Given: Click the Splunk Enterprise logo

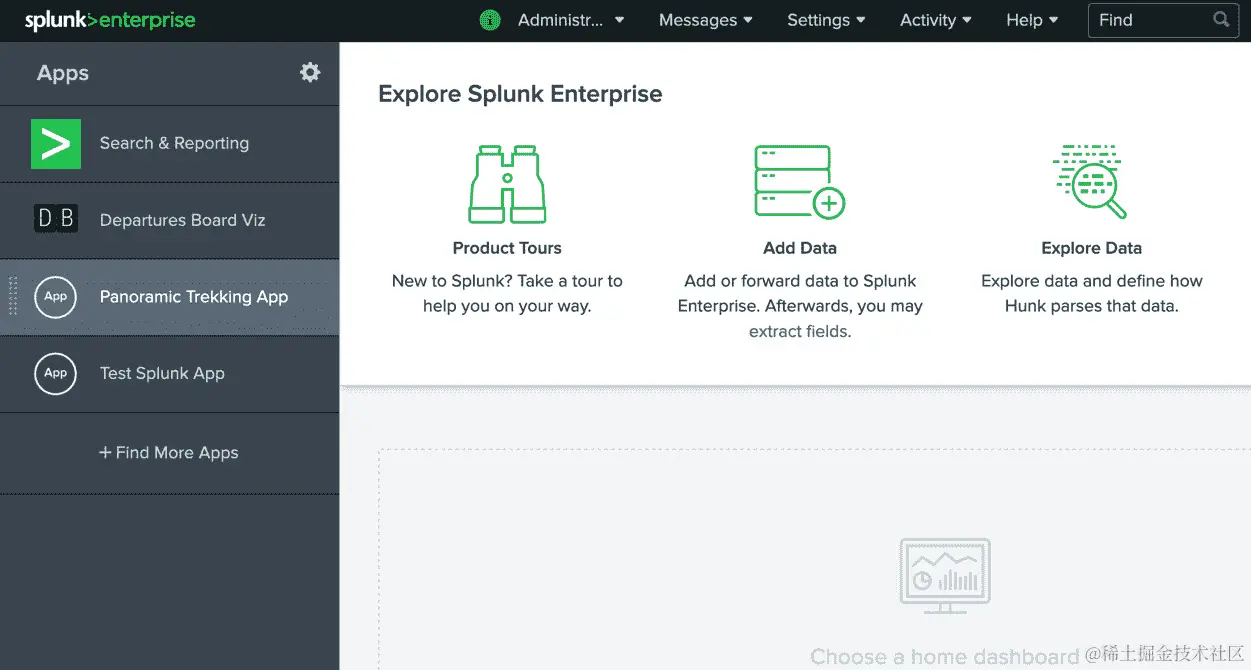Looking at the screenshot, I should [x=110, y=20].
